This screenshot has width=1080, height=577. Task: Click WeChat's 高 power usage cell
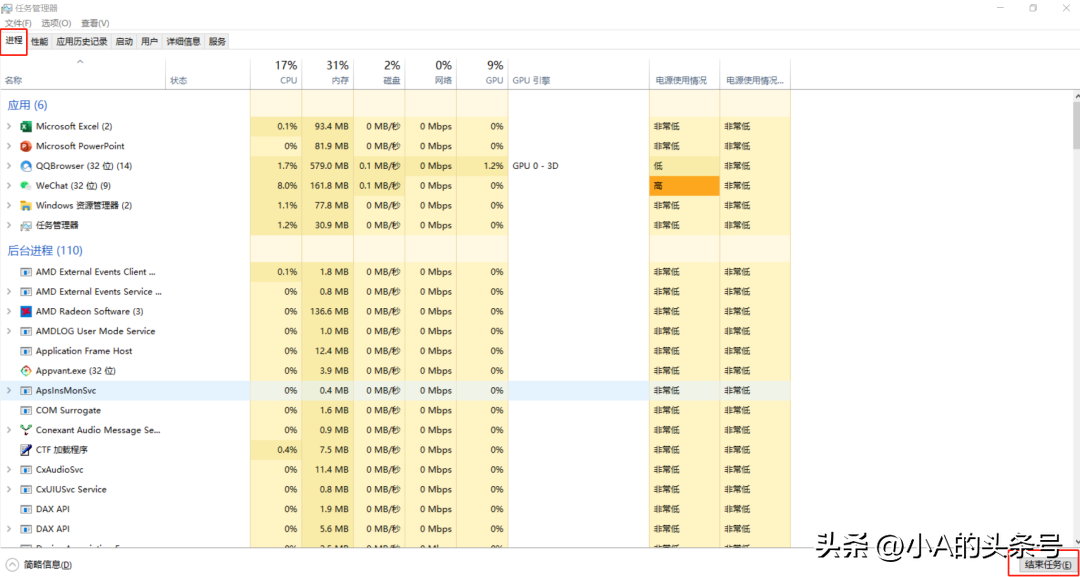[x=684, y=186]
